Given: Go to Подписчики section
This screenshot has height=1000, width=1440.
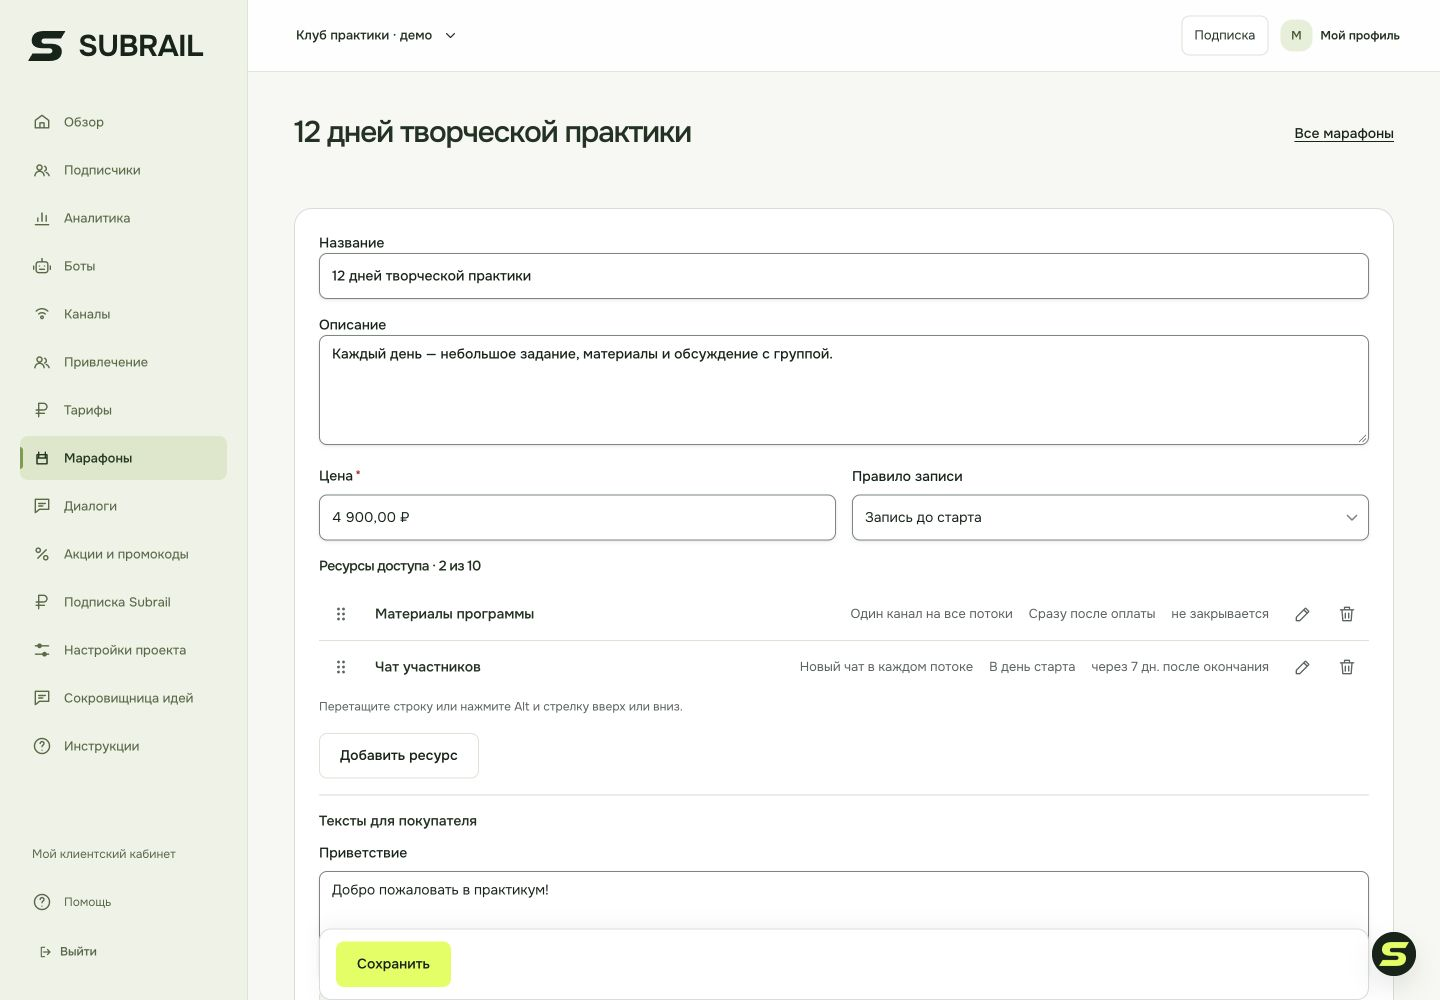Looking at the screenshot, I should 123,170.
